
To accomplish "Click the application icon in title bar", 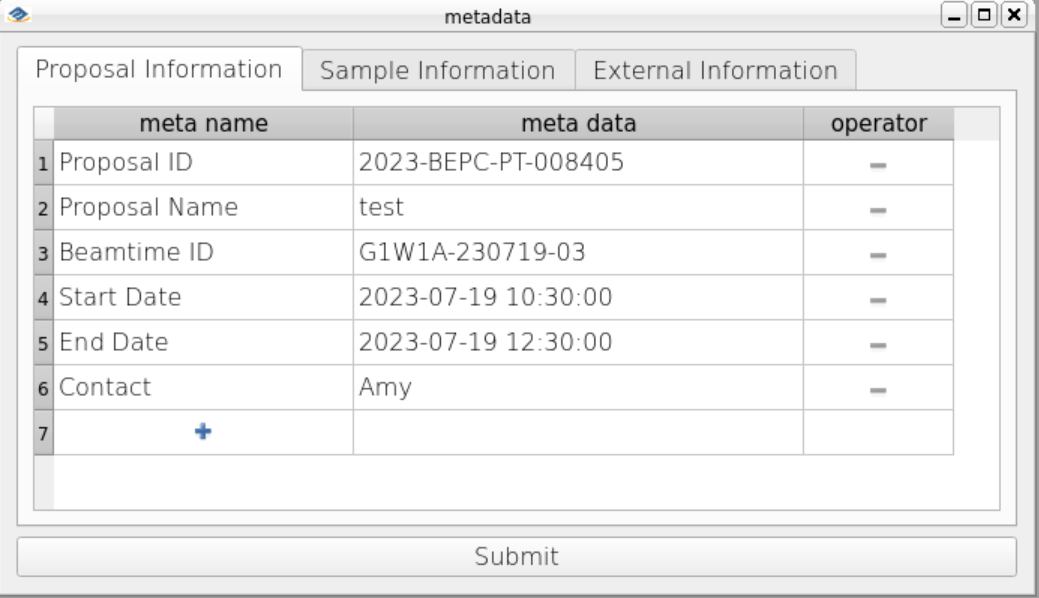I will click(x=18, y=15).
